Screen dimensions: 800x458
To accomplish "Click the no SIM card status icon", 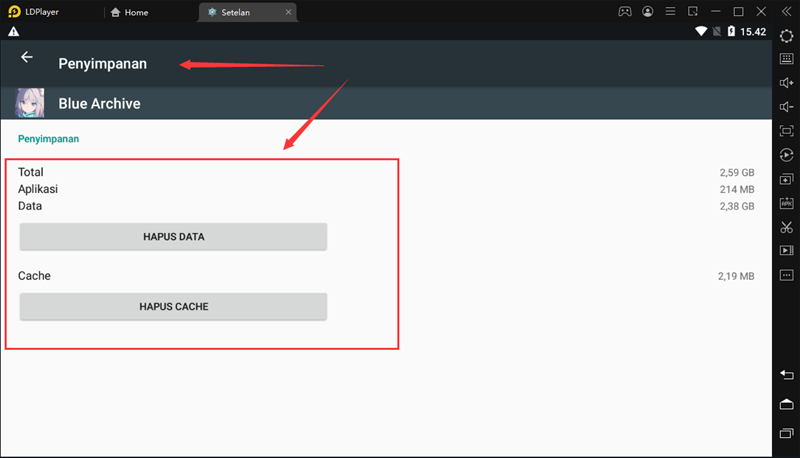I will coord(717,31).
